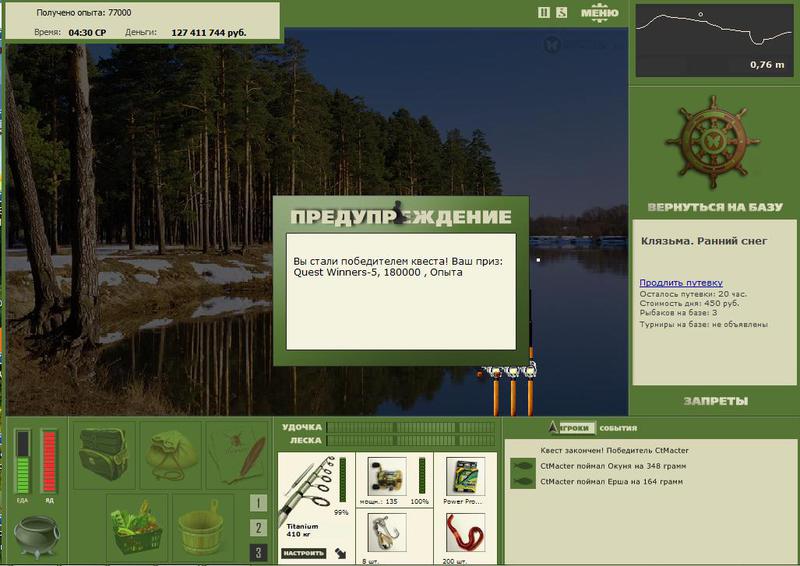Click the diagonal arrow beside НАСТРОИТЬ
Viewport: 800px width, 566px height.
tap(340, 553)
